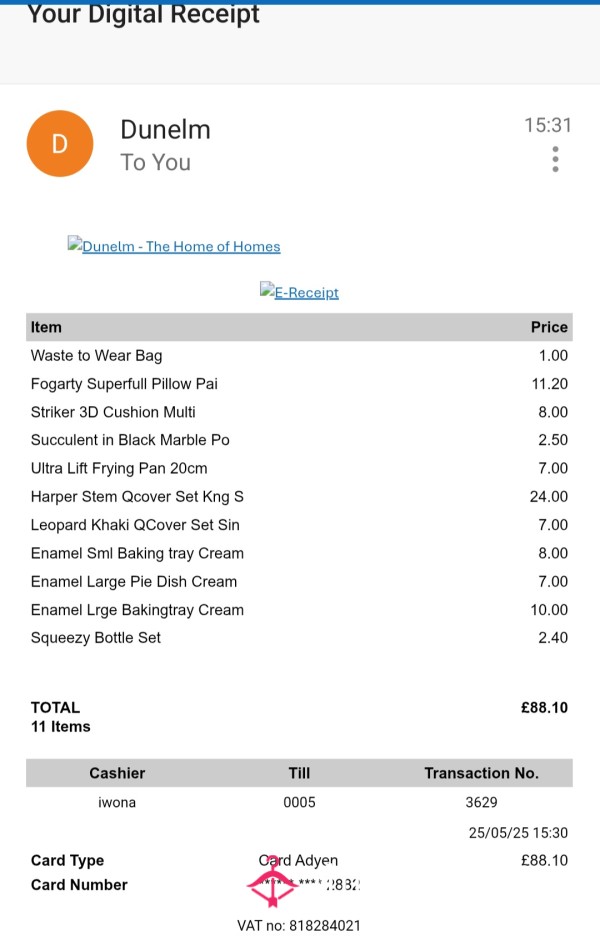Viewport: 600px width, 936px height.
Task: Click the broken Dunelm logo image icon
Action: [75, 244]
